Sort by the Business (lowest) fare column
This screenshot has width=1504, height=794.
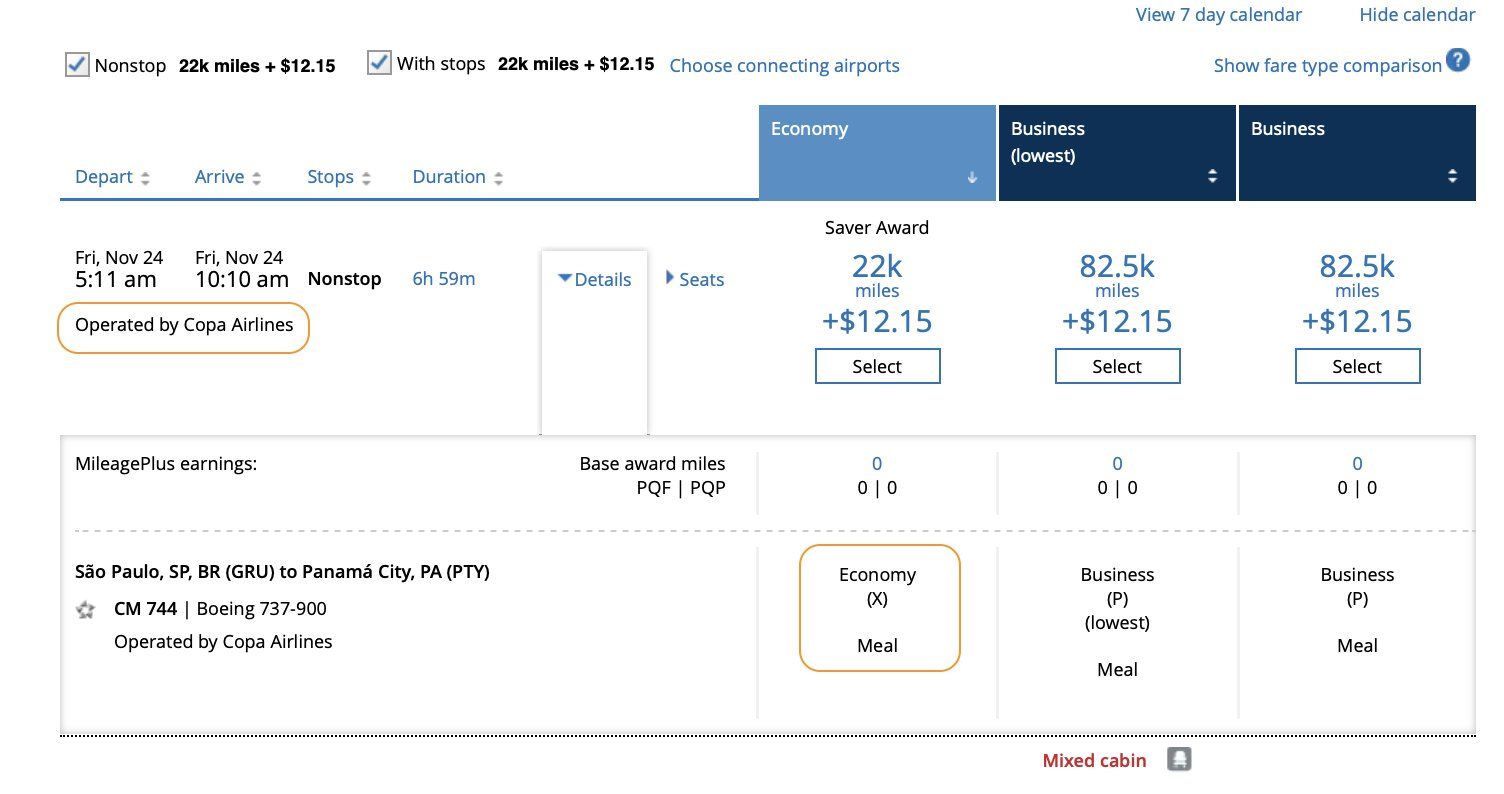(x=1117, y=153)
